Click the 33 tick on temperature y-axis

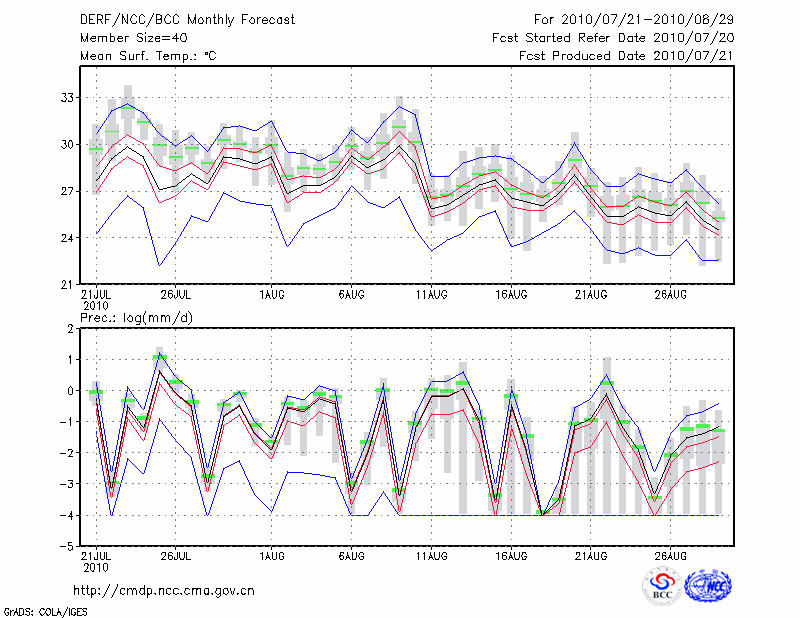(67, 98)
